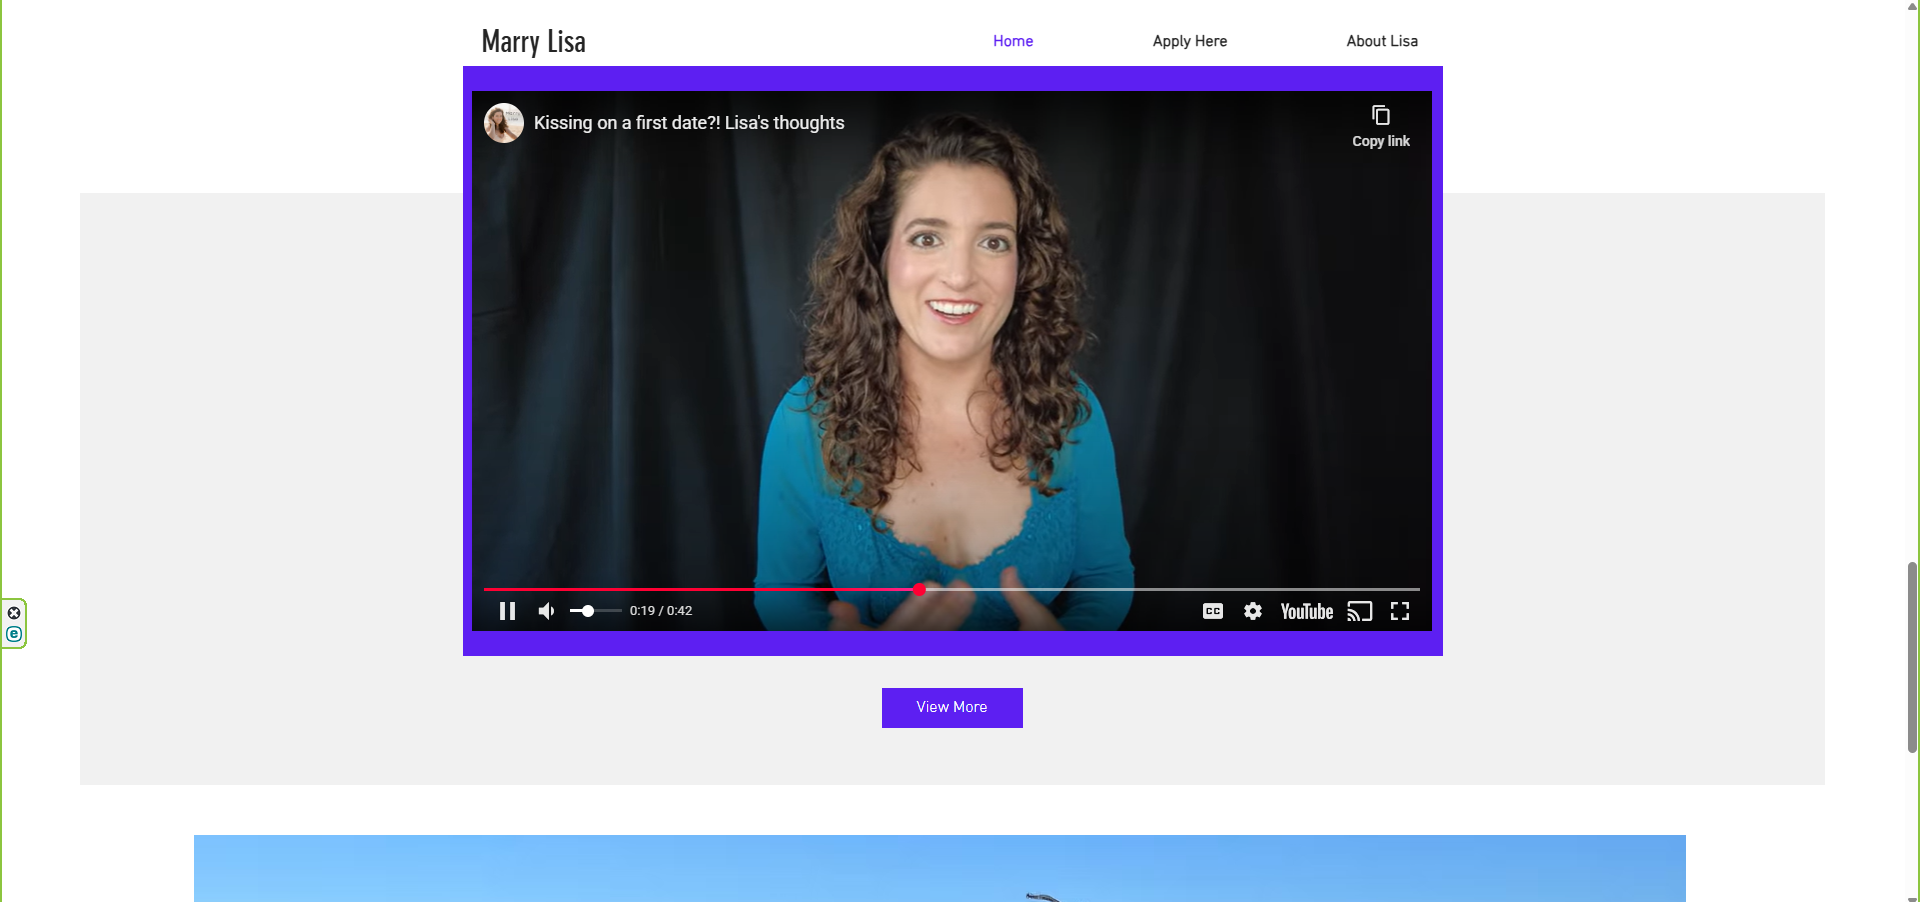Image resolution: width=1920 pixels, height=902 pixels.
Task: Click the red video progress bar
Action: pos(700,589)
